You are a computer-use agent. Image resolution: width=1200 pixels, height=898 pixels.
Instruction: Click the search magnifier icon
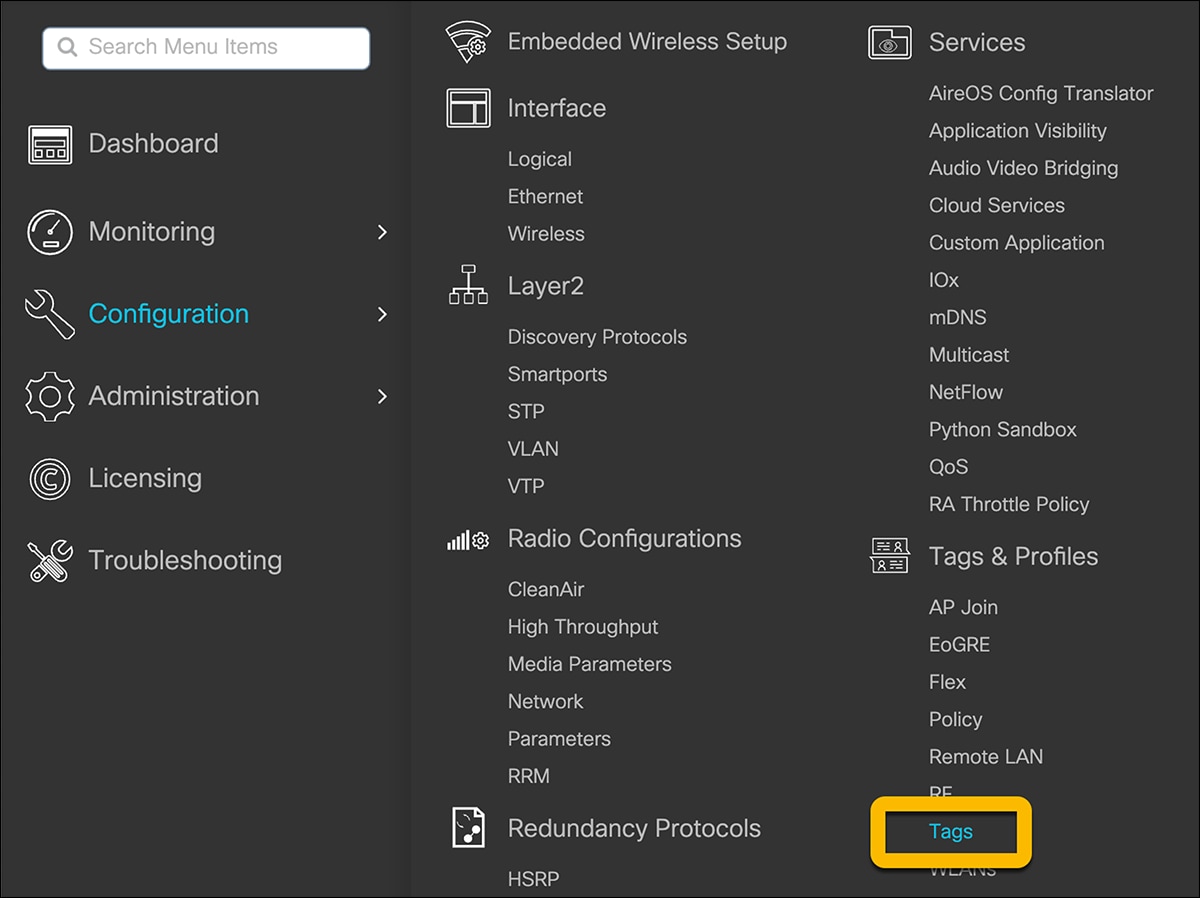pos(68,47)
